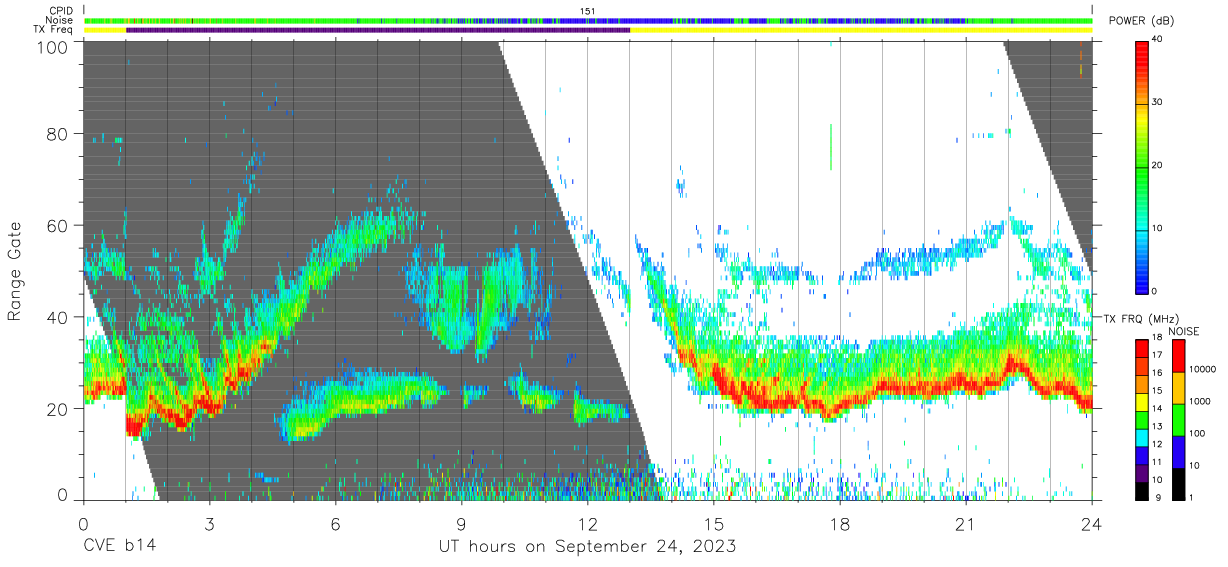Image resolution: width=1228 pixels, height=567 pixels.
Task: Click the 12 tick on UT hours axis
Action: coord(587,523)
